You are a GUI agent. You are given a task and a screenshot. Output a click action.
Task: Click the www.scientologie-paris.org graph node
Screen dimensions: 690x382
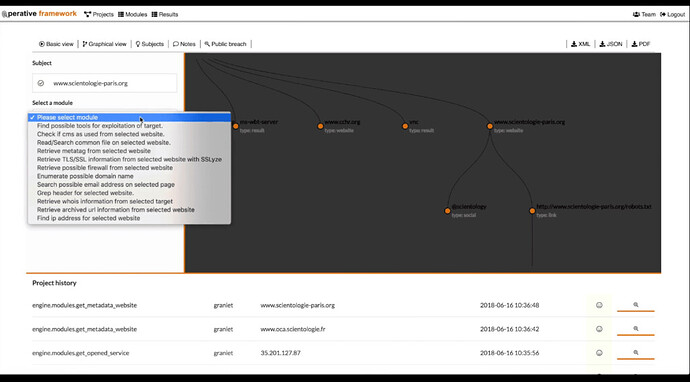[490, 126]
